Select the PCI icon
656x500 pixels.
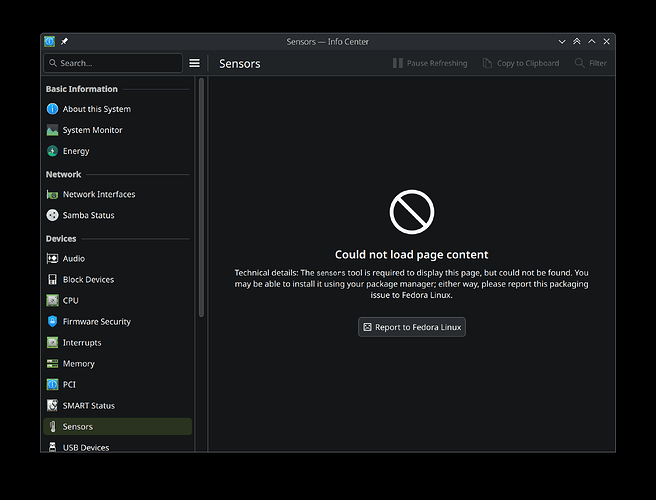point(52,385)
